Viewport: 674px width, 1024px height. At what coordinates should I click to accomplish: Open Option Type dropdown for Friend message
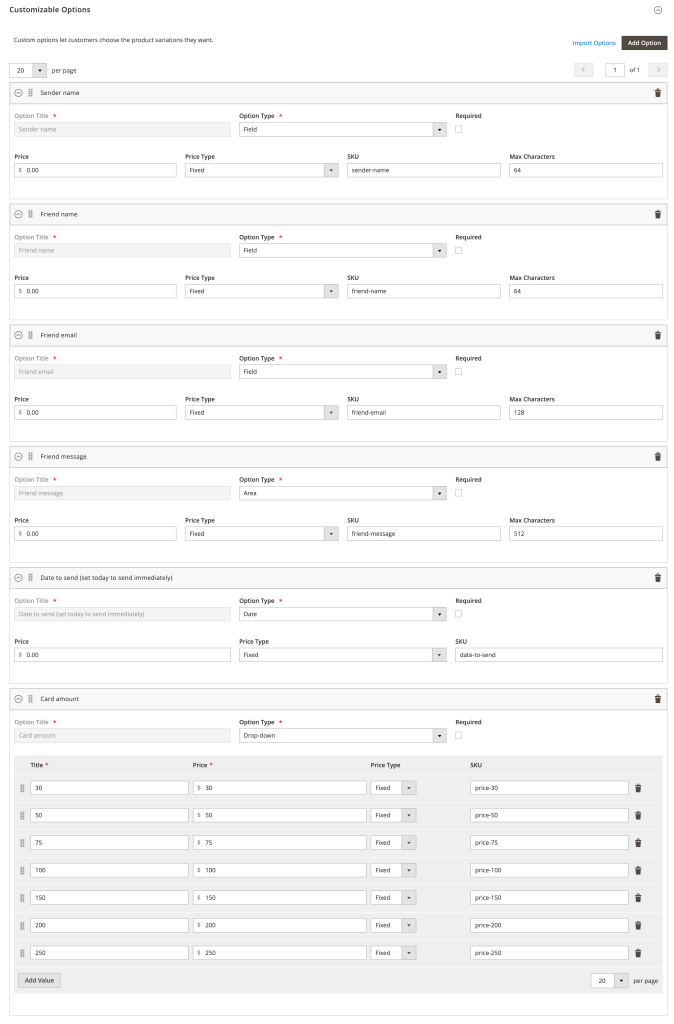(342, 493)
